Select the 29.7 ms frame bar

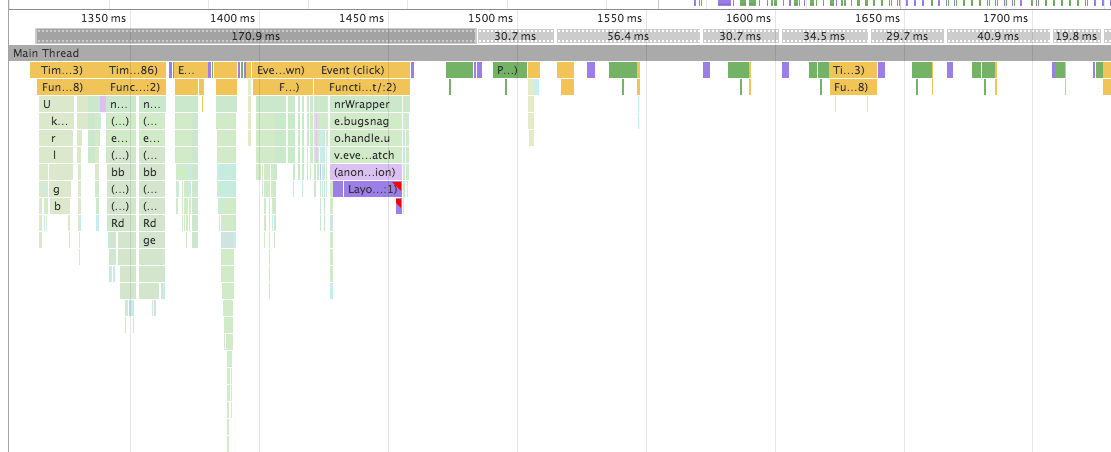point(907,36)
